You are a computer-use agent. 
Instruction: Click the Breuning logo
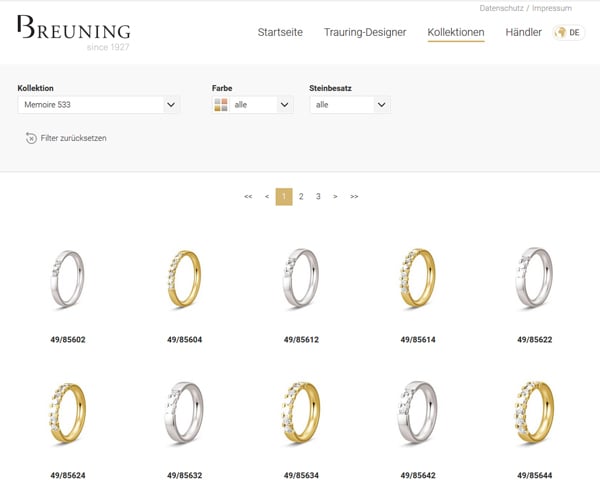[x=74, y=32]
